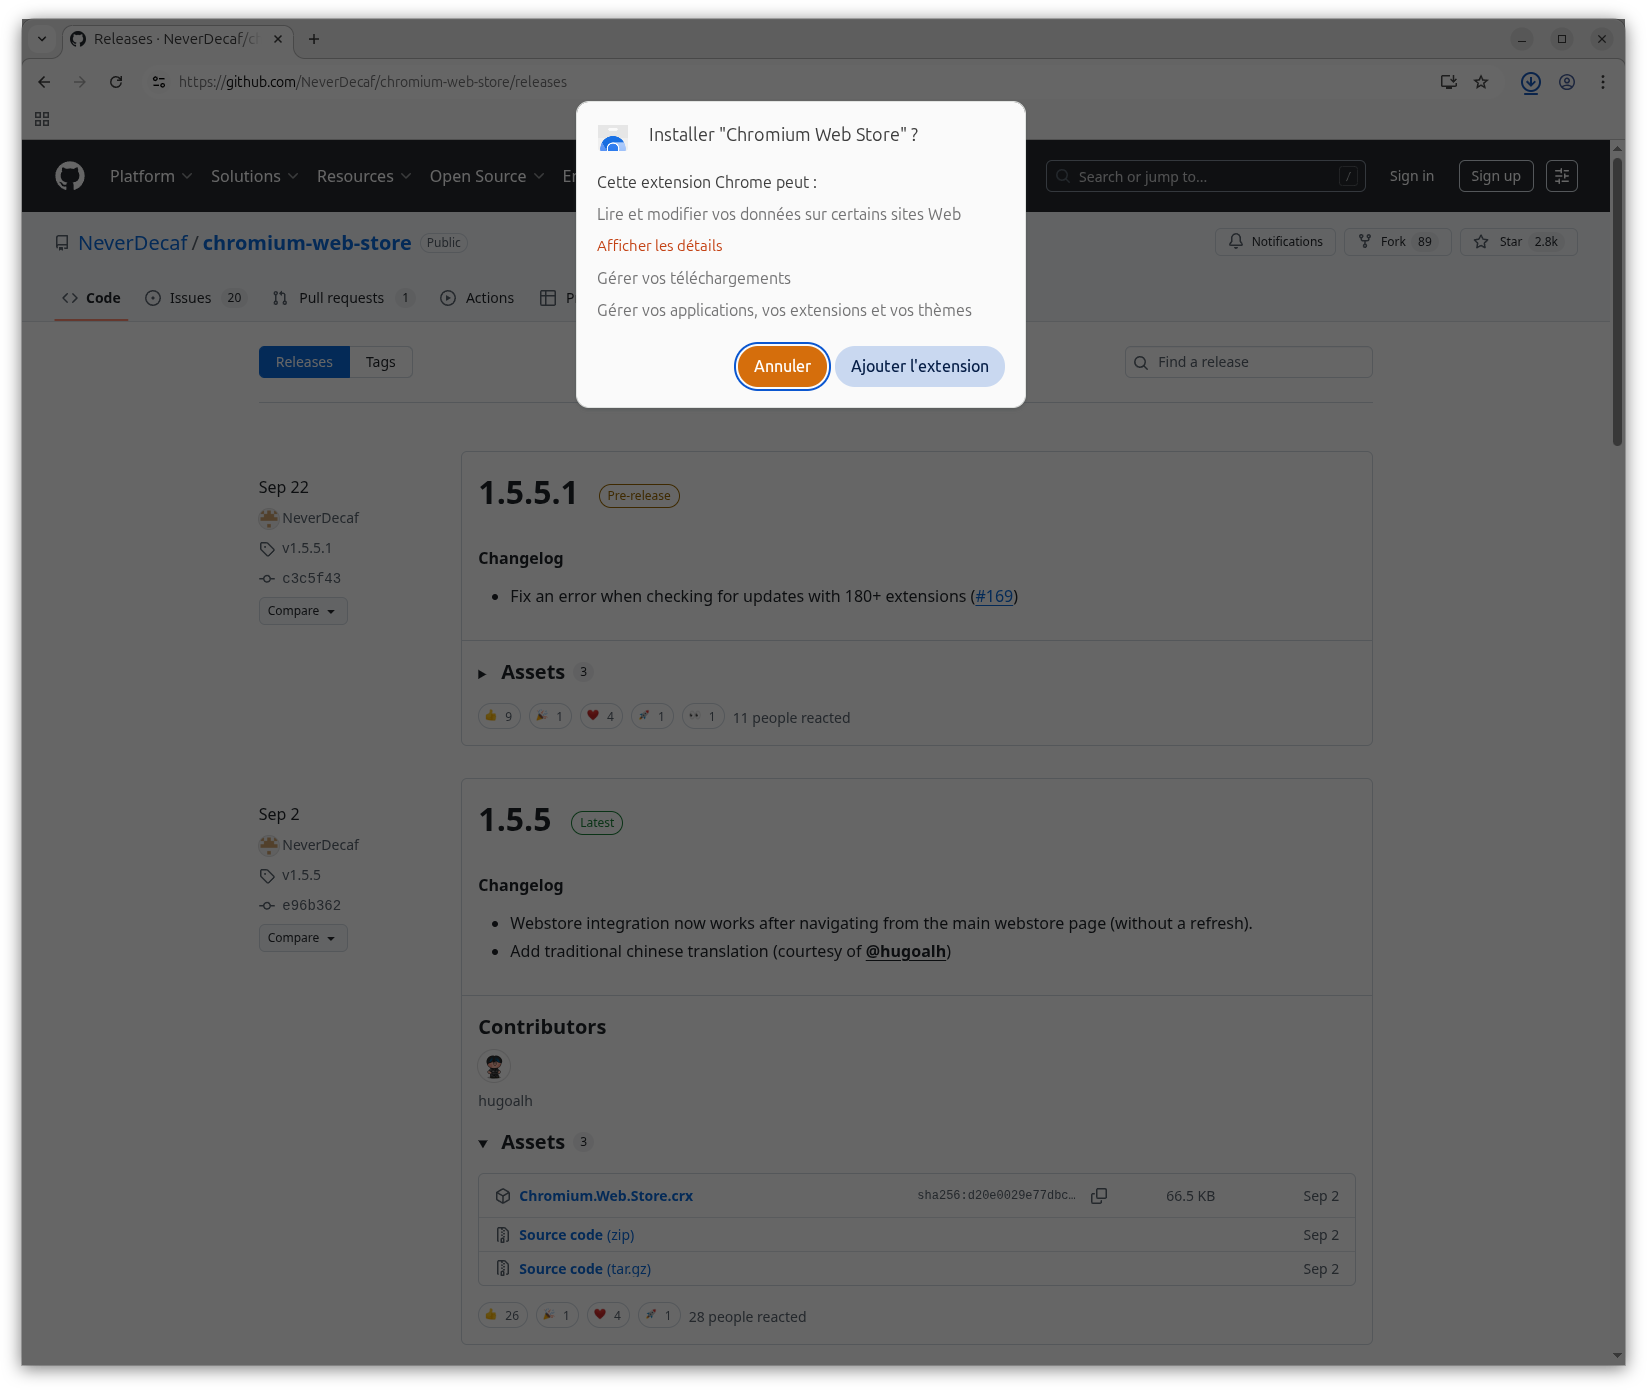Click the GitHub logo icon

tap(70, 176)
